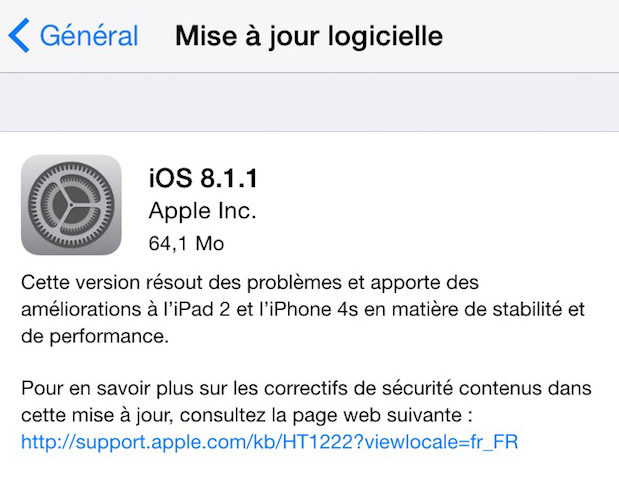Tap the blue back chevron arrow
The height and width of the screenshot is (500, 619).
point(19,35)
